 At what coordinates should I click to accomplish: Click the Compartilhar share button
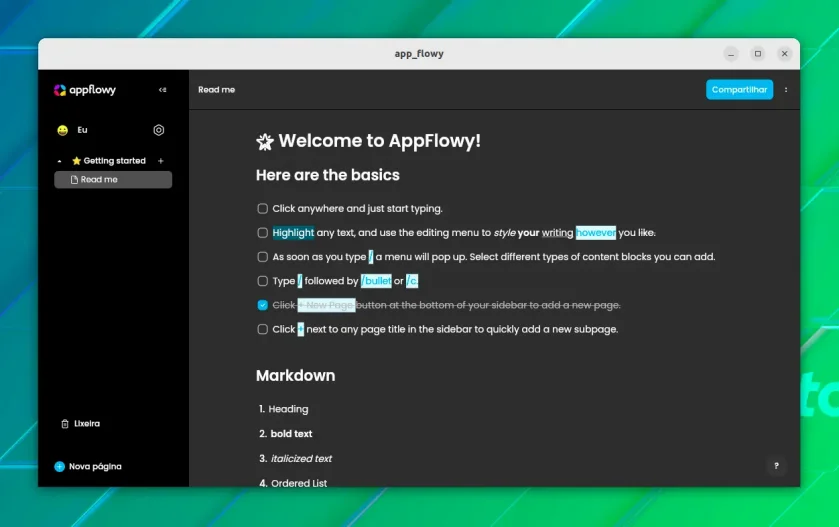click(x=739, y=89)
